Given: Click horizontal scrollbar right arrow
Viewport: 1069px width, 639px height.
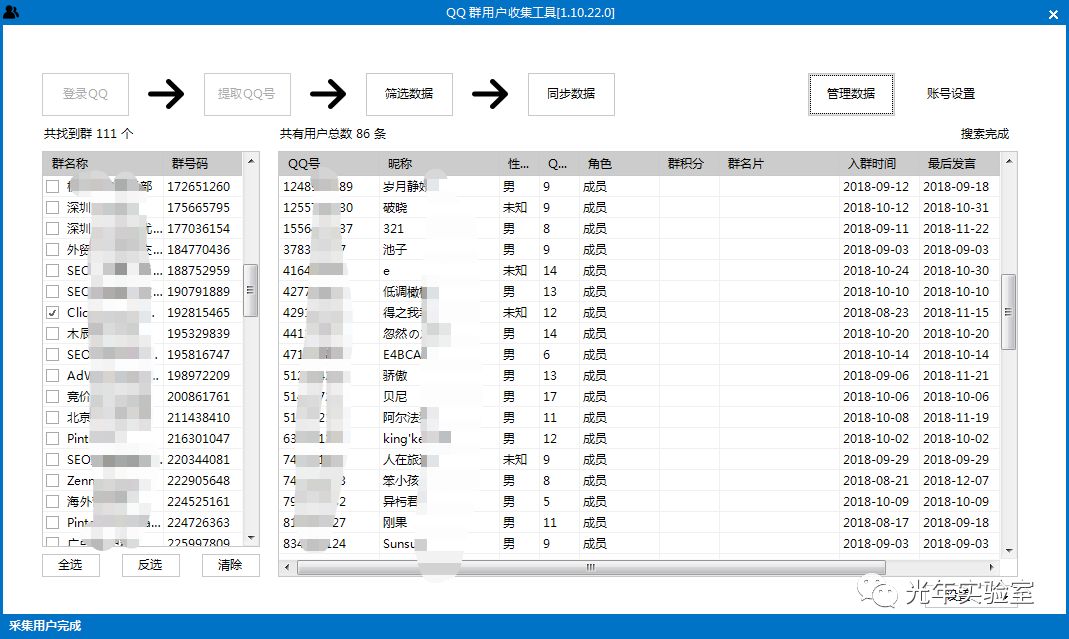Looking at the screenshot, I should click(x=991, y=567).
